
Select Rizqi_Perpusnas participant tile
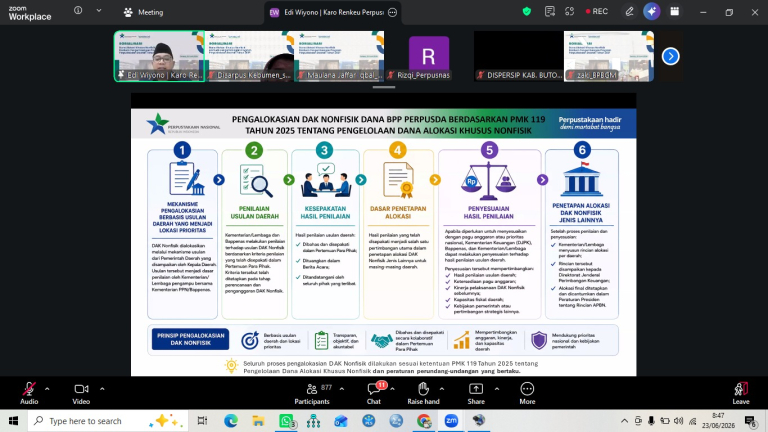(x=429, y=56)
